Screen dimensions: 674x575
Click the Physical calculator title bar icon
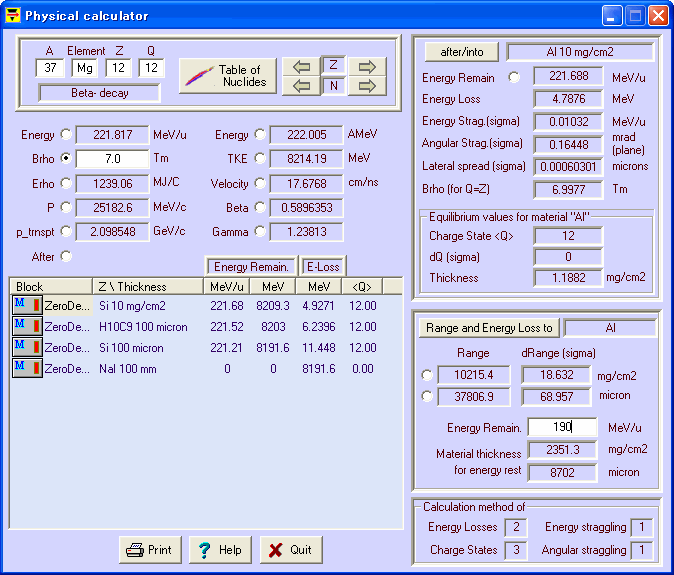pyautogui.click(x=13, y=15)
